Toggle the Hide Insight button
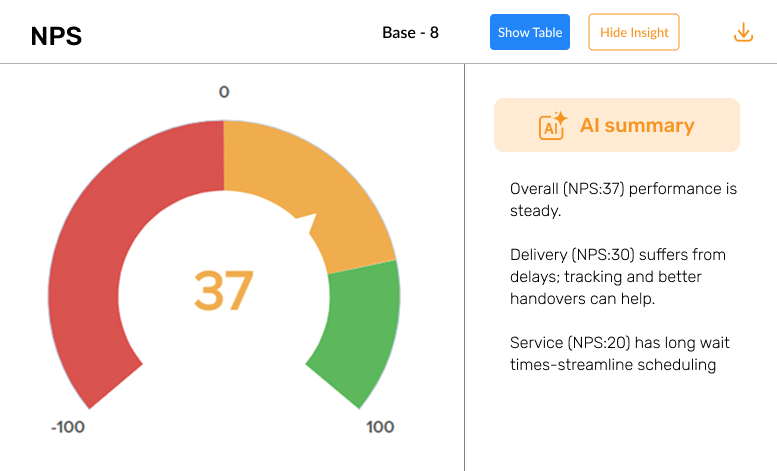777x471 pixels. (633, 32)
